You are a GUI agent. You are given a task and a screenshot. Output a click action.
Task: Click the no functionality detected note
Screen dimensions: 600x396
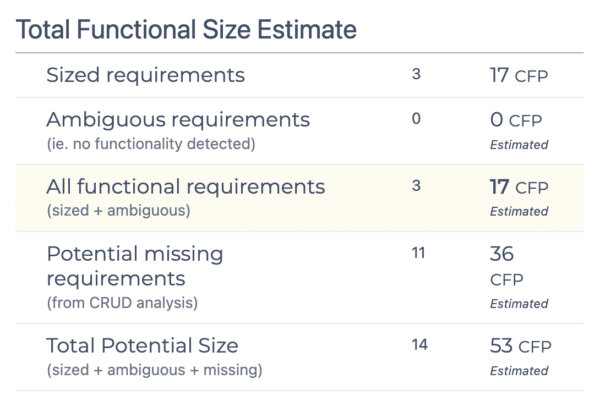[151, 144]
